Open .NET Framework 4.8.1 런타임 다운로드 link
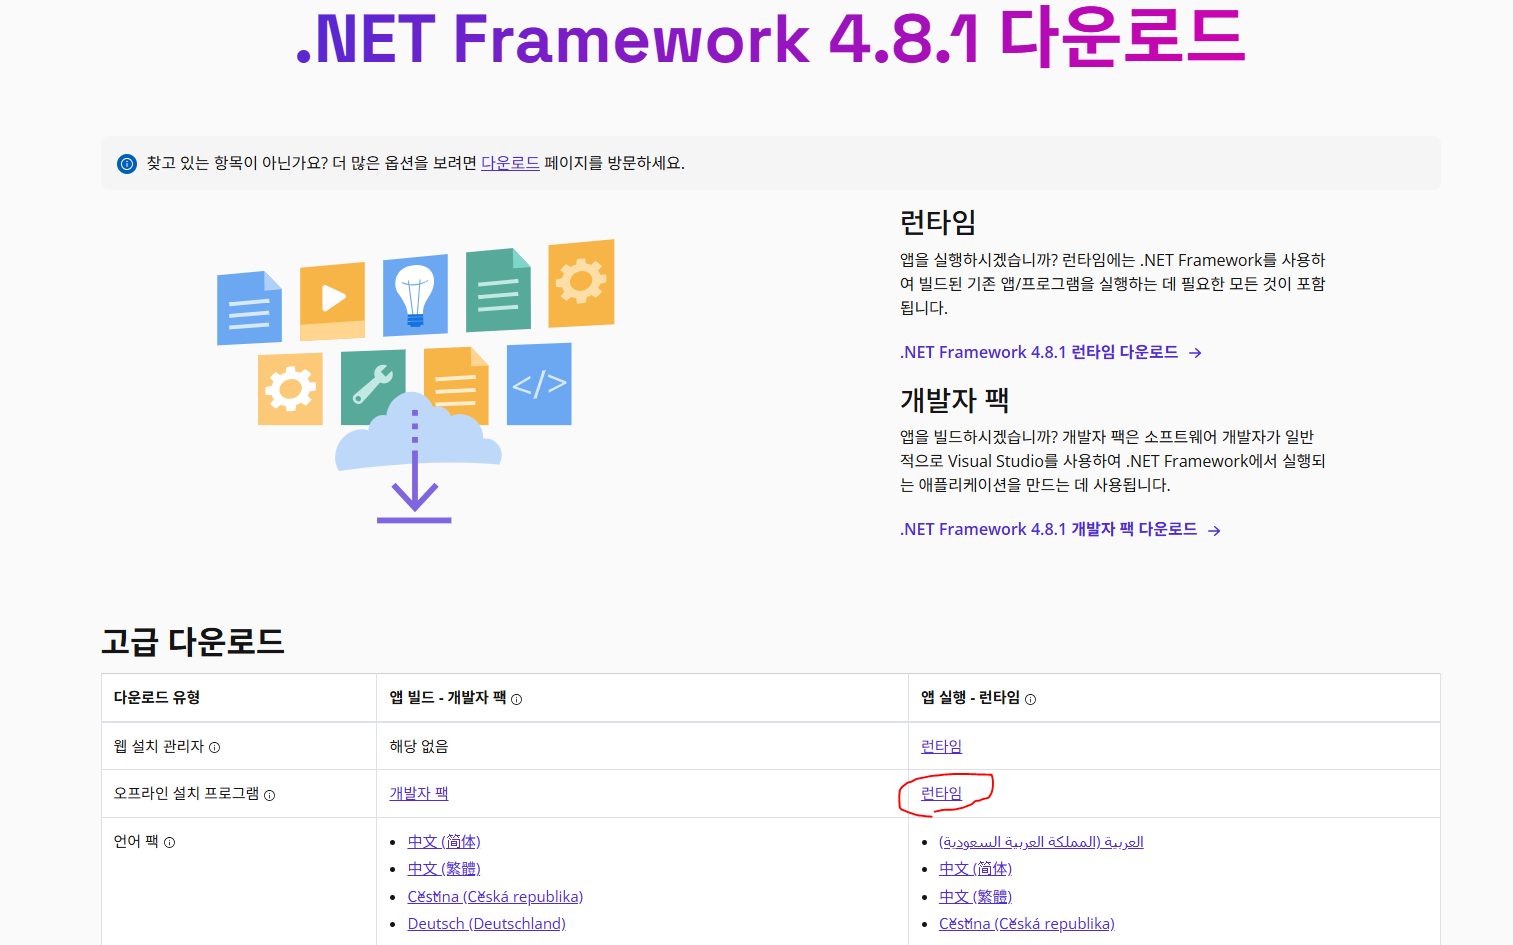The height and width of the screenshot is (945, 1513). coord(1039,352)
